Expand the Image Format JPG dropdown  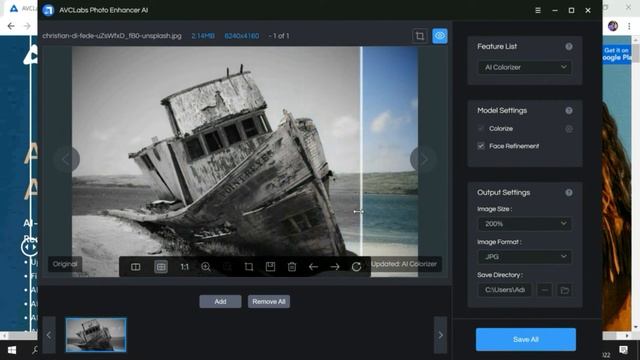(x=525, y=257)
